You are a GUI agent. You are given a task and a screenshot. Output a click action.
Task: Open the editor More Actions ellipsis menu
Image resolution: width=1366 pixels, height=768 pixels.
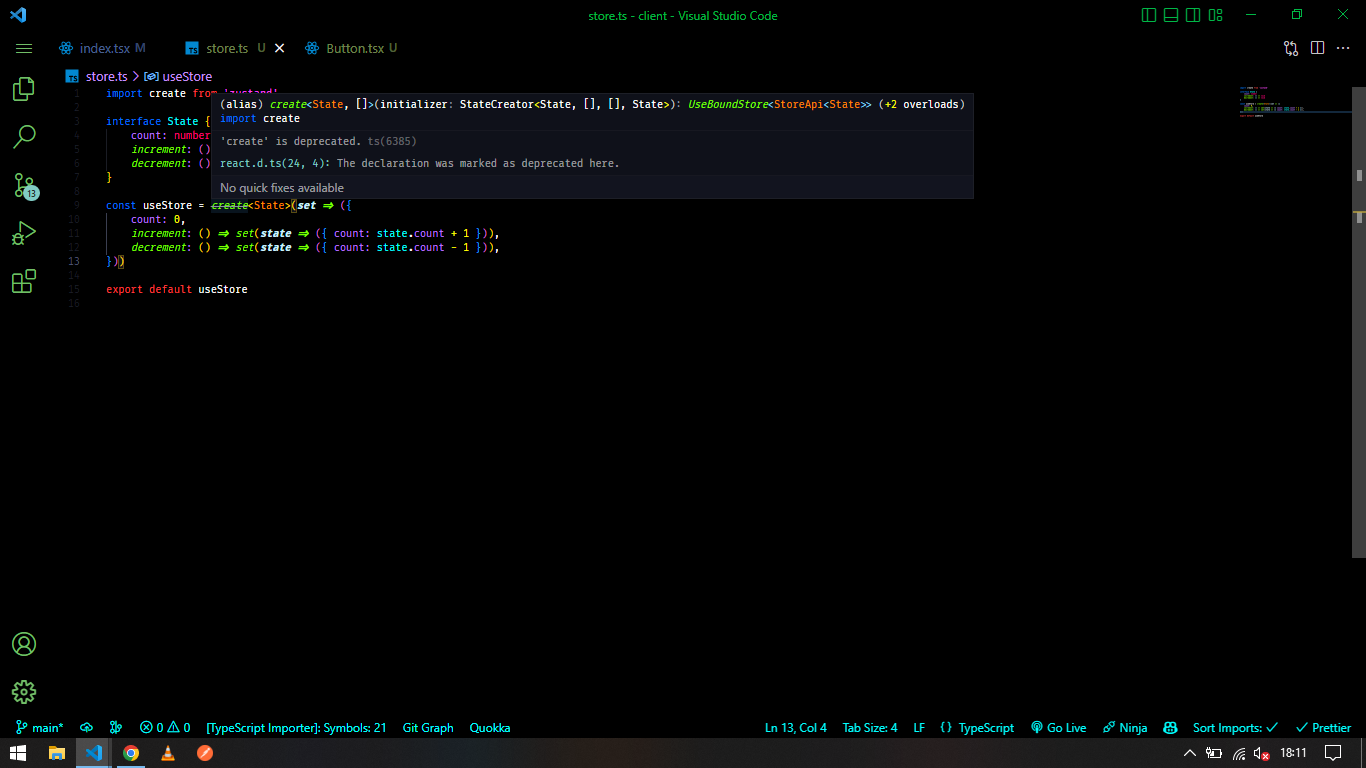pyautogui.click(x=1344, y=47)
